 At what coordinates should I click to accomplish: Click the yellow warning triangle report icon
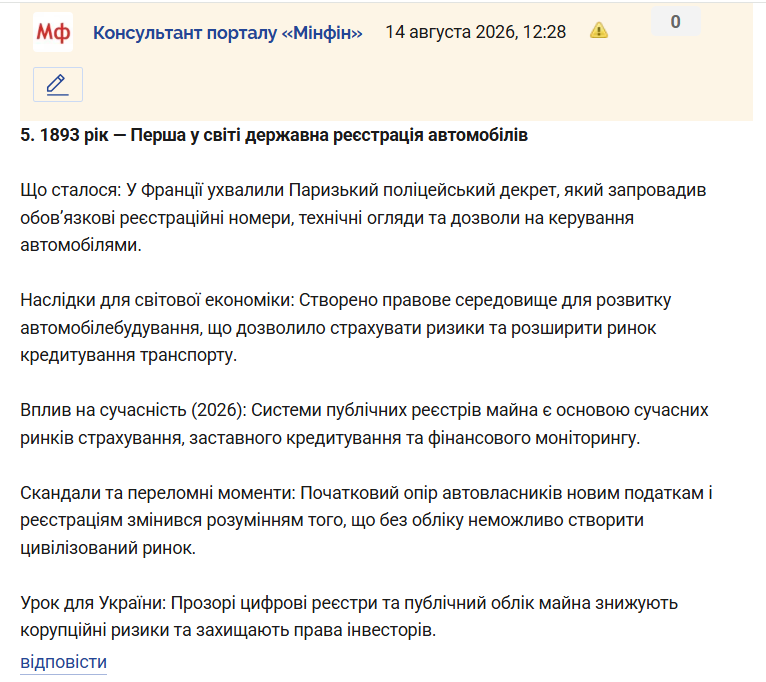pyautogui.click(x=599, y=31)
